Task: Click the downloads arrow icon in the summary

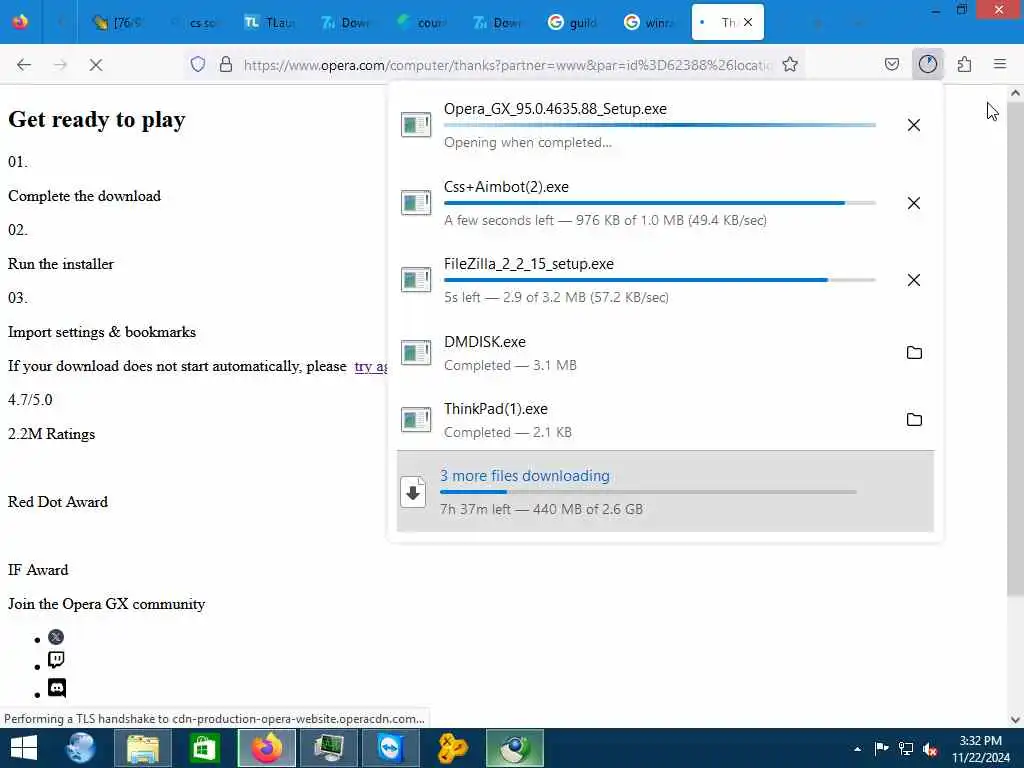Action: [413, 492]
